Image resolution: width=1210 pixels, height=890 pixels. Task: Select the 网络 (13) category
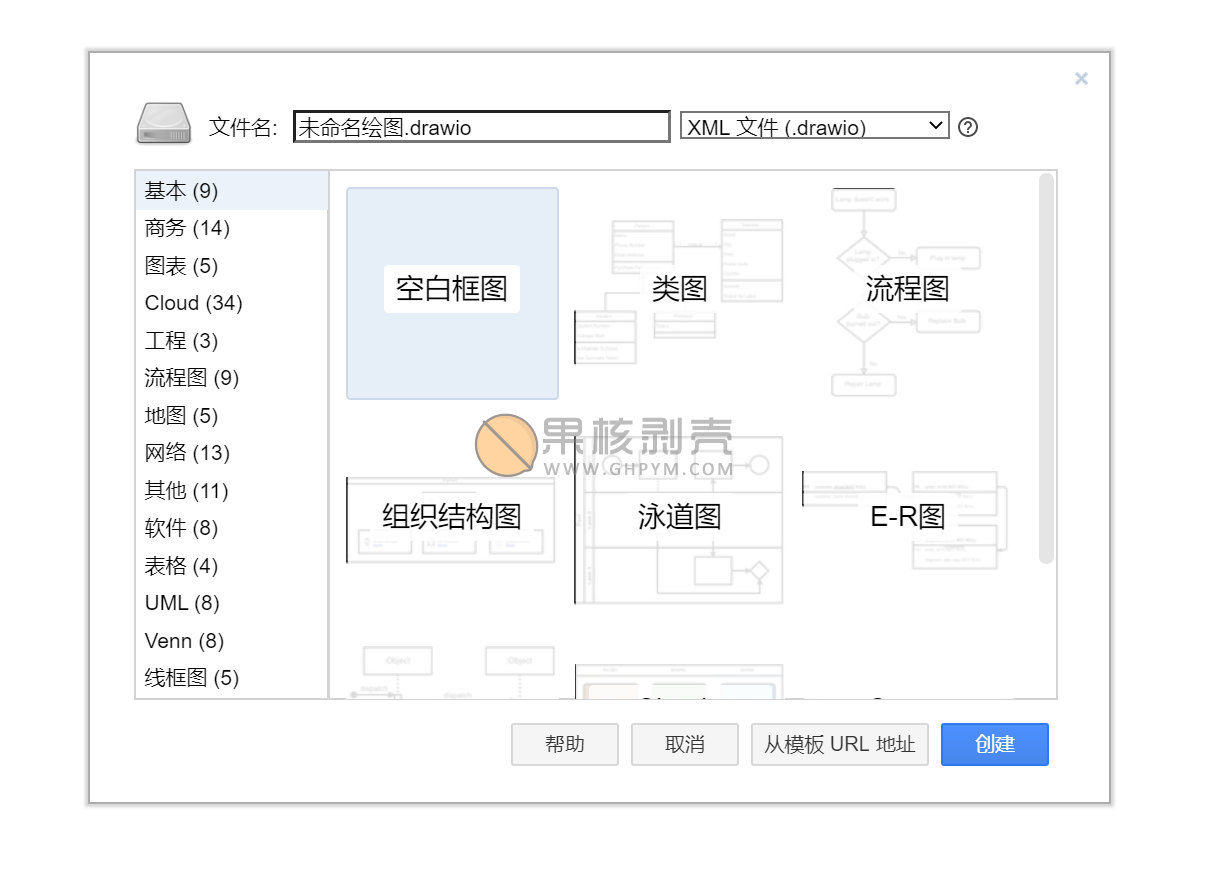[x=232, y=453]
